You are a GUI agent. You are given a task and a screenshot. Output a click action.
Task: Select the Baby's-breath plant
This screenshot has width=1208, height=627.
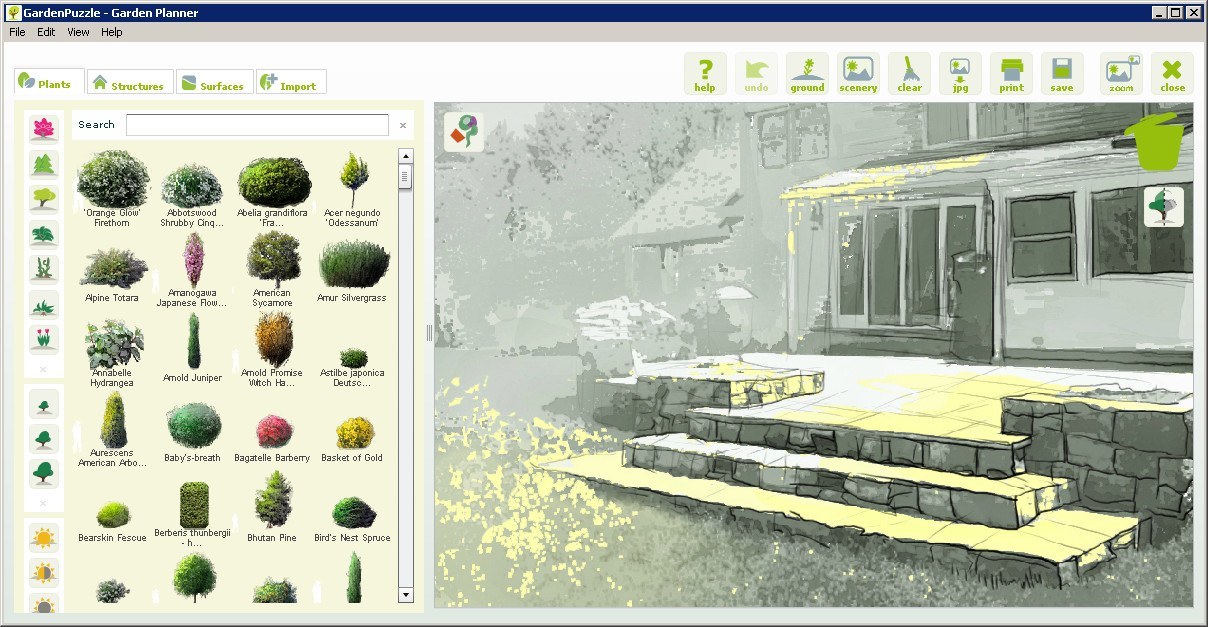coord(192,433)
